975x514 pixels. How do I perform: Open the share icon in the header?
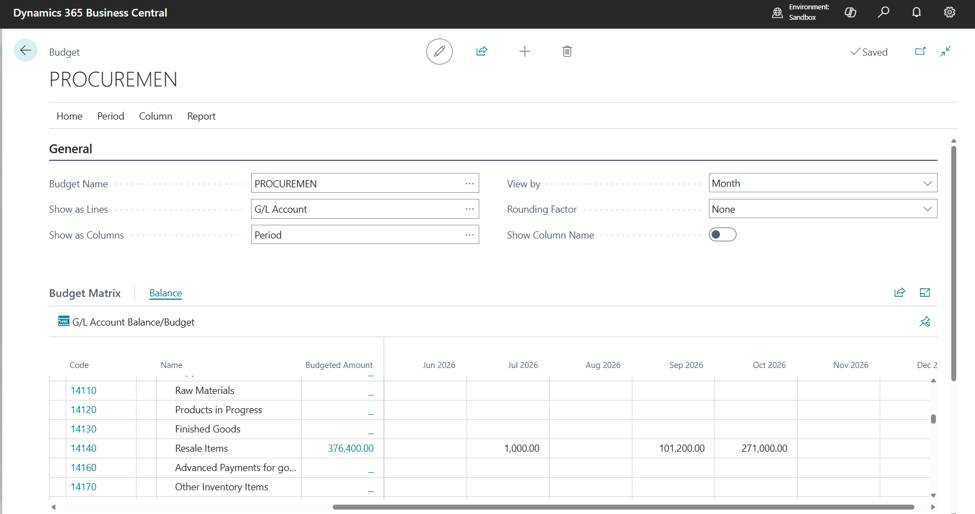[481, 52]
